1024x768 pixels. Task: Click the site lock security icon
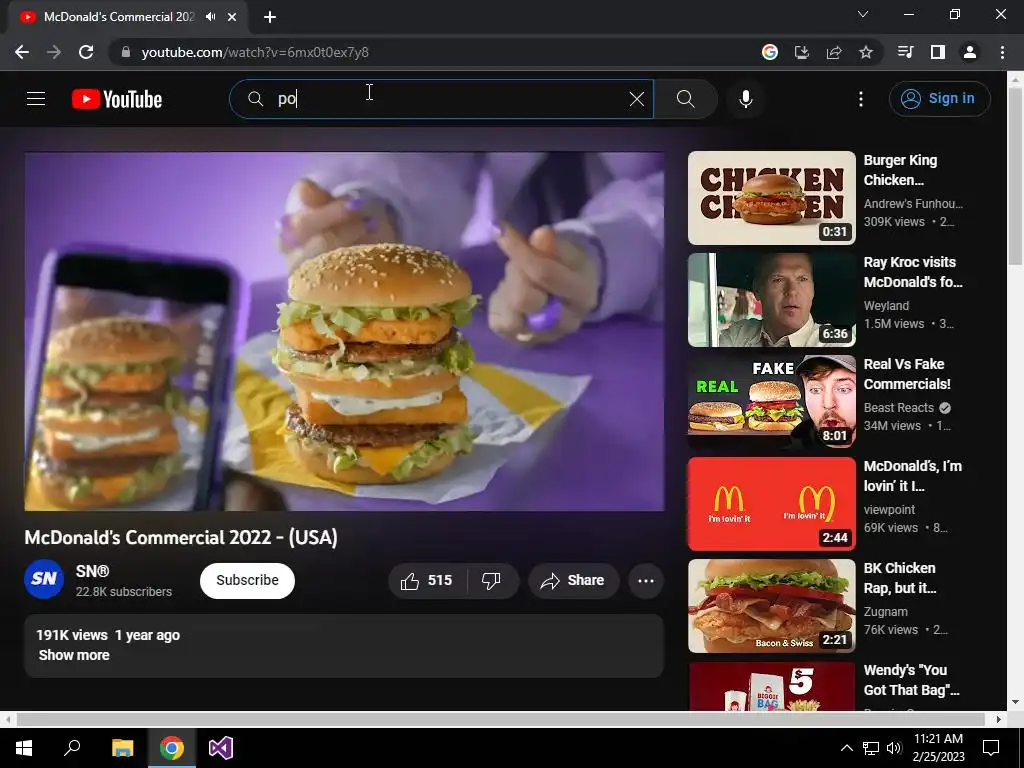tap(126, 52)
